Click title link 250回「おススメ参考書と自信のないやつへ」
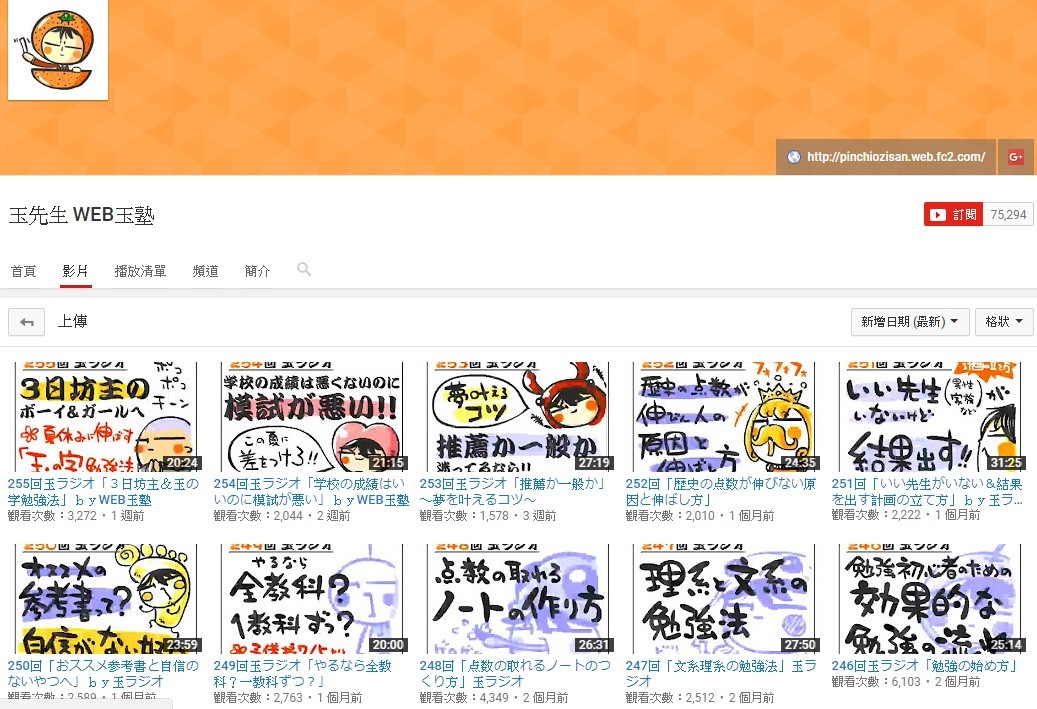The height and width of the screenshot is (709, 1037). tap(103, 673)
